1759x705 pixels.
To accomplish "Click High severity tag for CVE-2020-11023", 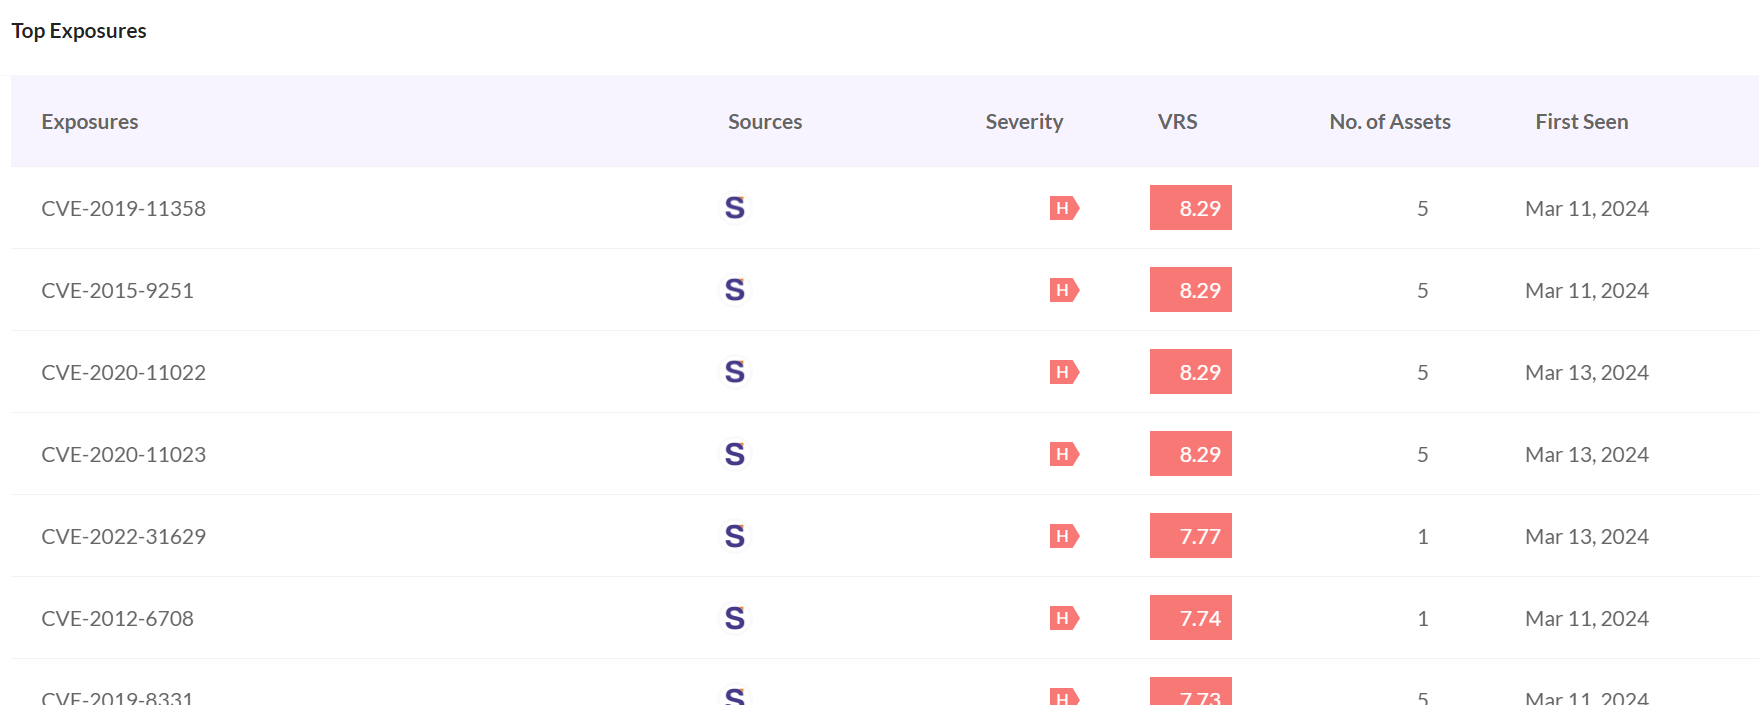I will click(1064, 454).
